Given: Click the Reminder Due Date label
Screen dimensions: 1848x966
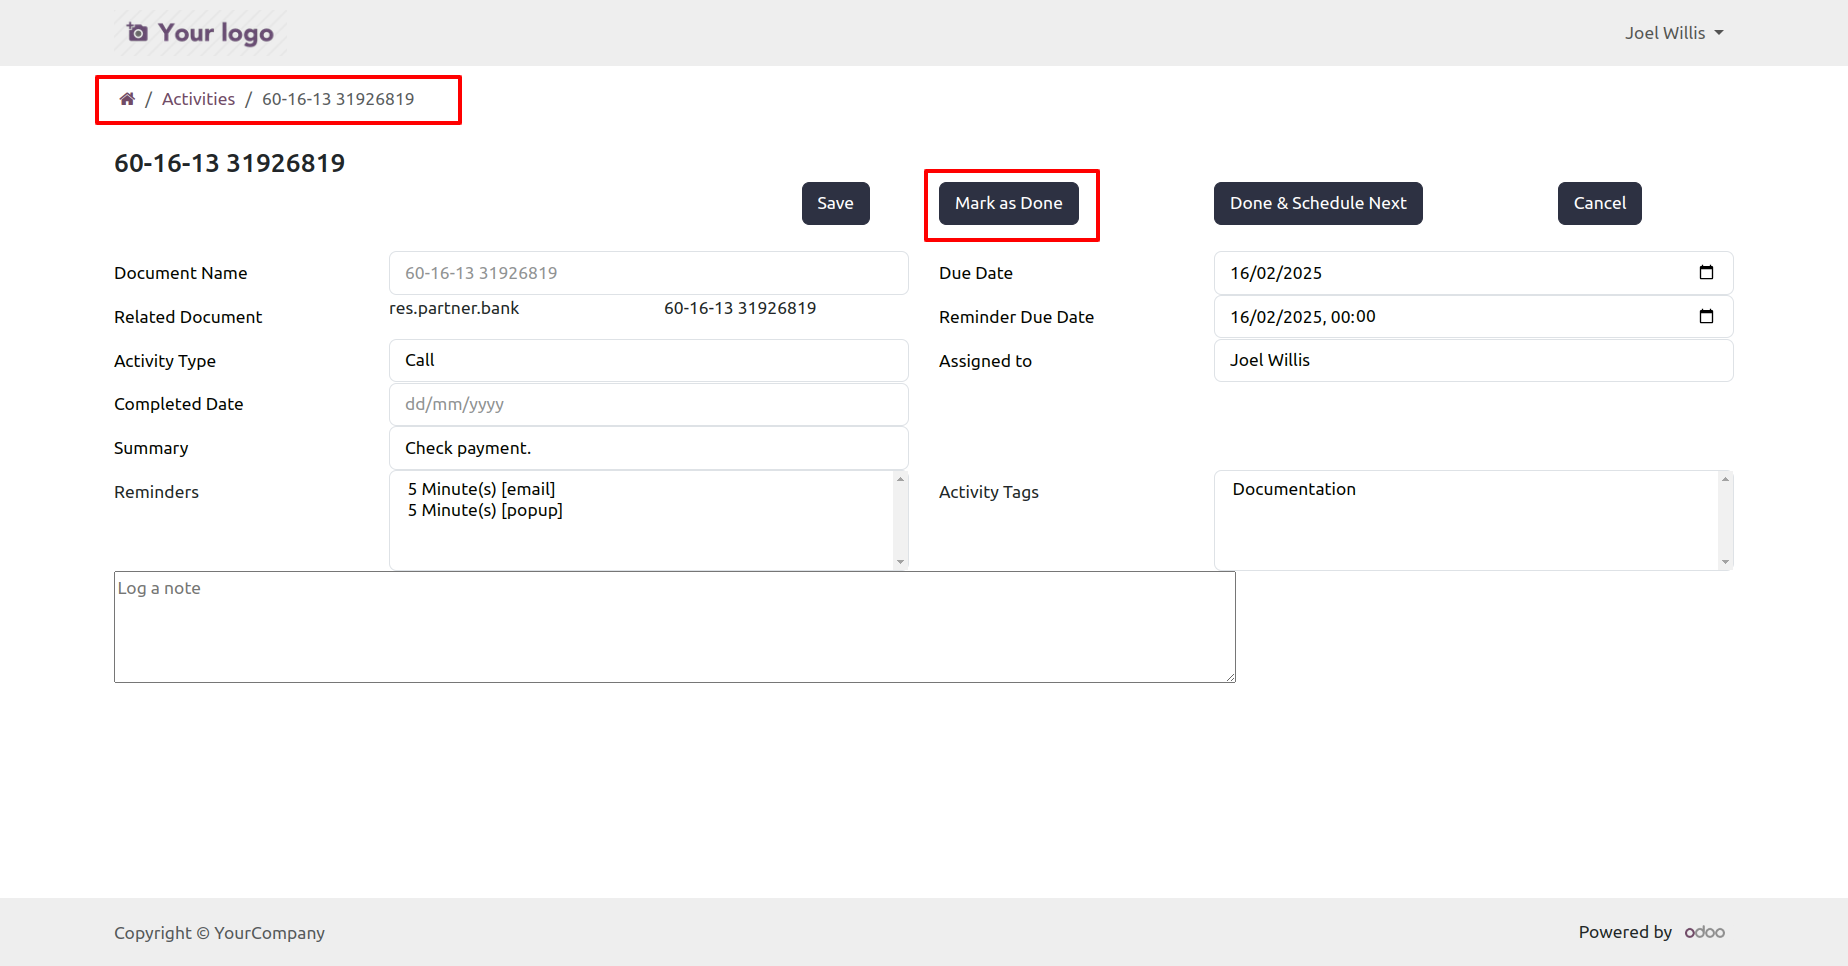Looking at the screenshot, I should [1016, 317].
